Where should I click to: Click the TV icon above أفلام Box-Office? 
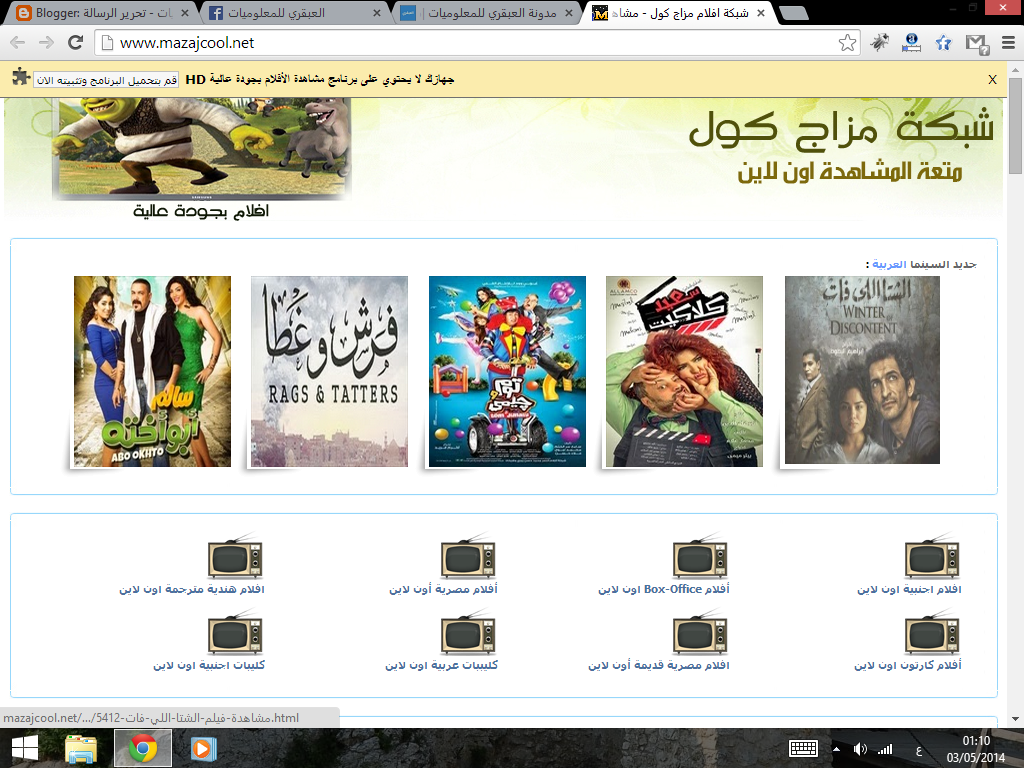[x=700, y=556]
